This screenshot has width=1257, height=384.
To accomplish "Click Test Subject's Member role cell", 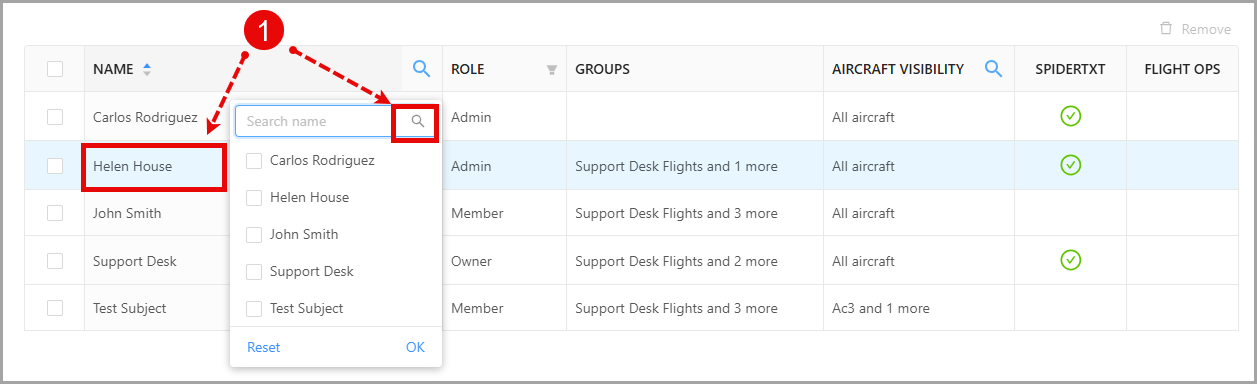I will (477, 308).
